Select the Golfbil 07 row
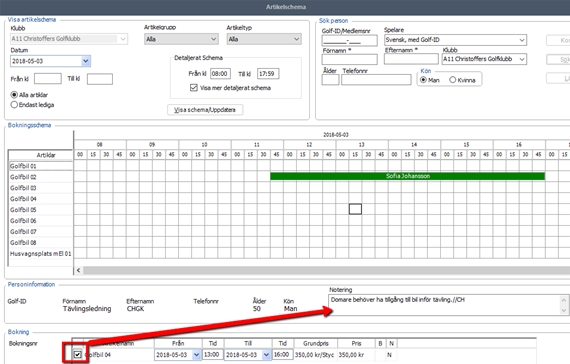The width and height of the screenshot is (570, 364). [41, 231]
